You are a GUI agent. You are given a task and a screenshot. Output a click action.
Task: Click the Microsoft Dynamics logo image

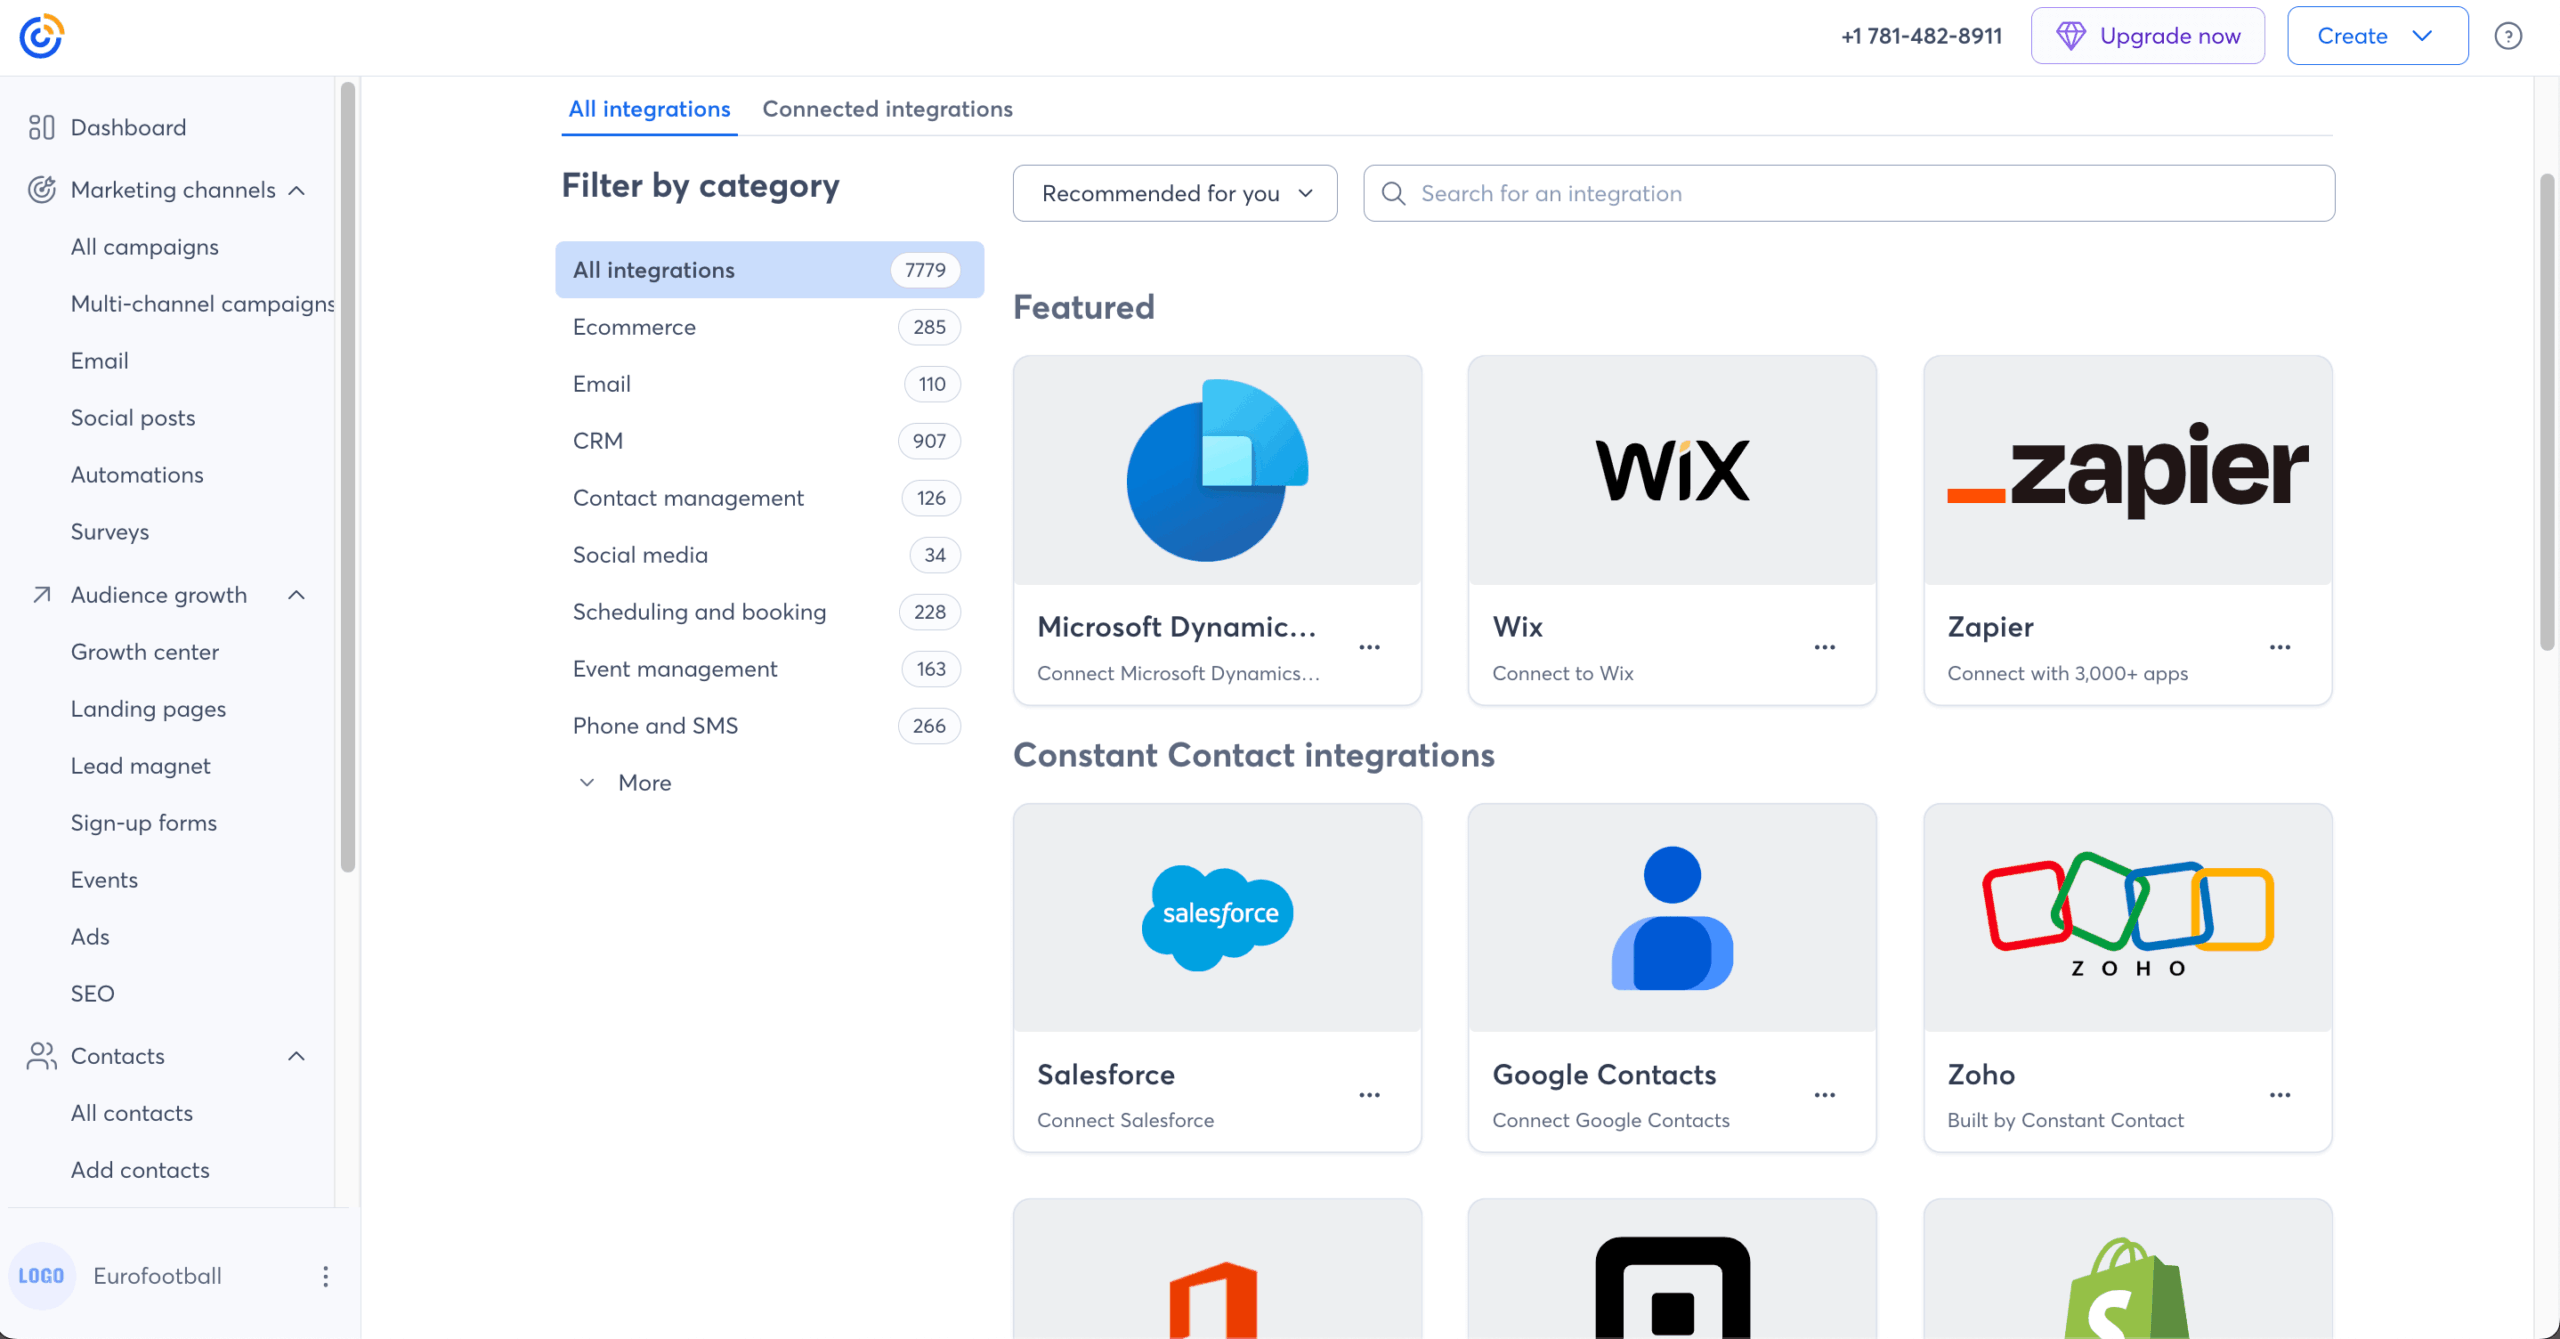point(1217,470)
